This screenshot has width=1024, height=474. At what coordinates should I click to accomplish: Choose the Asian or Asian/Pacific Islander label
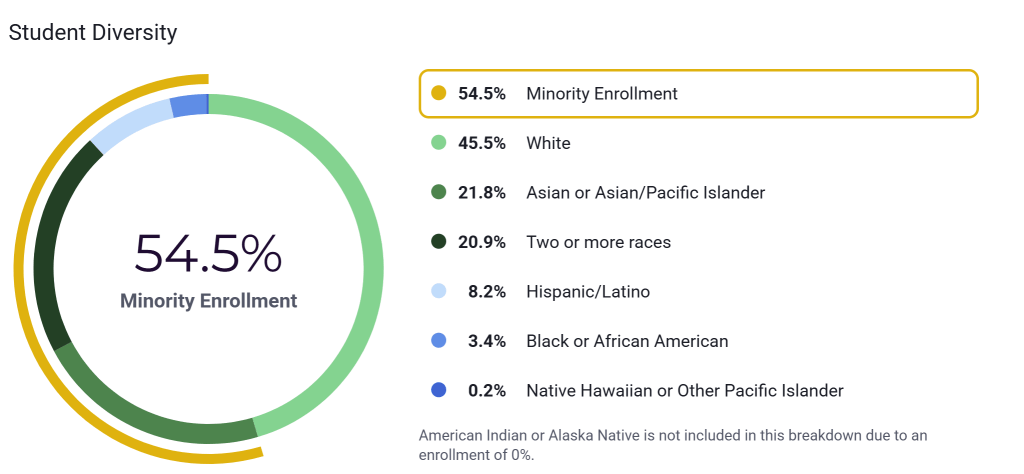pos(645,193)
